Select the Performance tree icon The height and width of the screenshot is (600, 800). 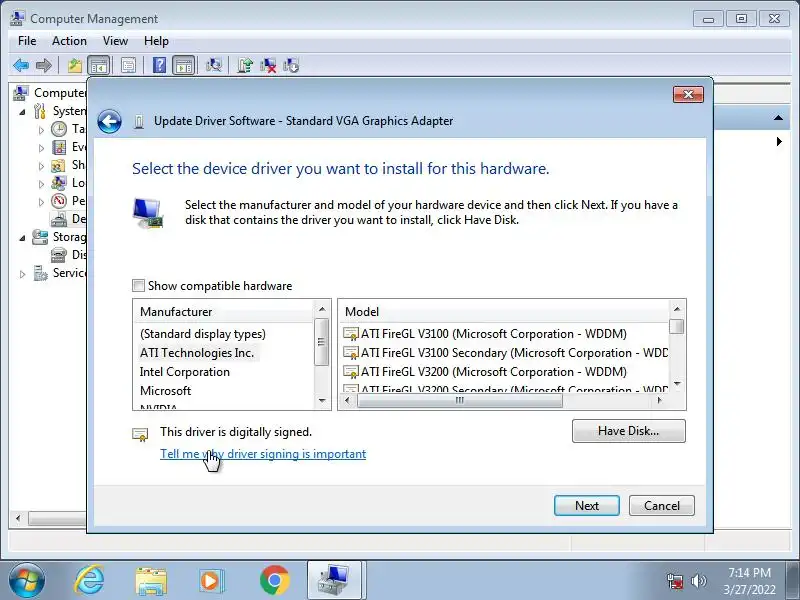[x=59, y=201]
